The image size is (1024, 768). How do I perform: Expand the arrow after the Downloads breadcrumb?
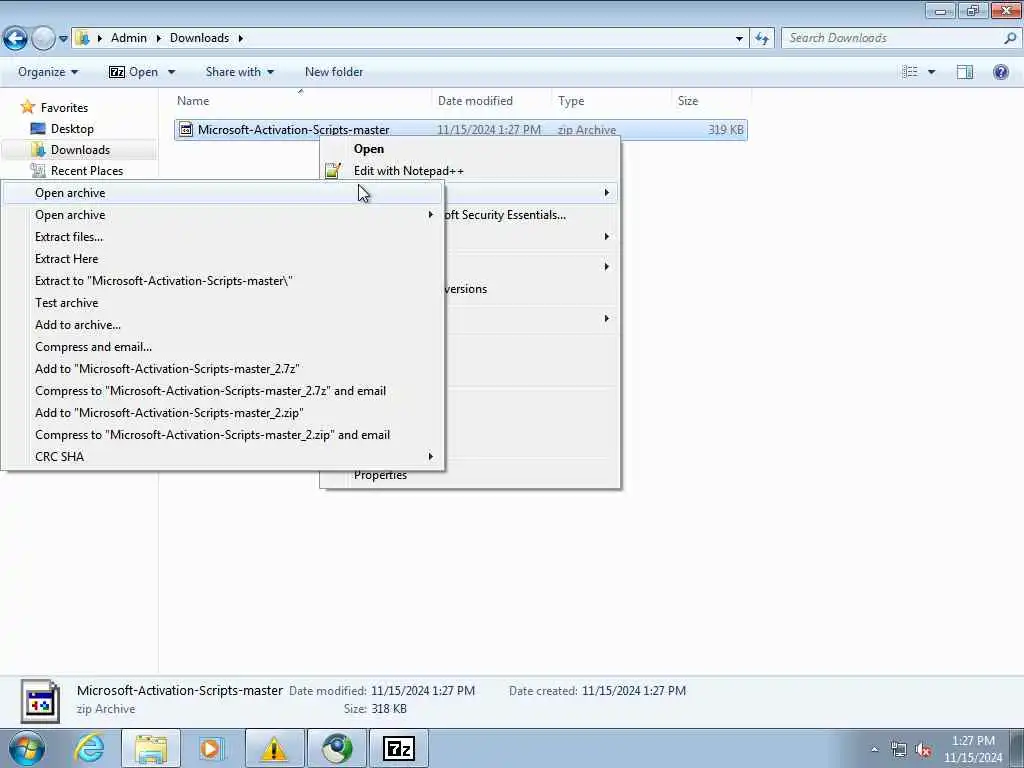click(240, 38)
